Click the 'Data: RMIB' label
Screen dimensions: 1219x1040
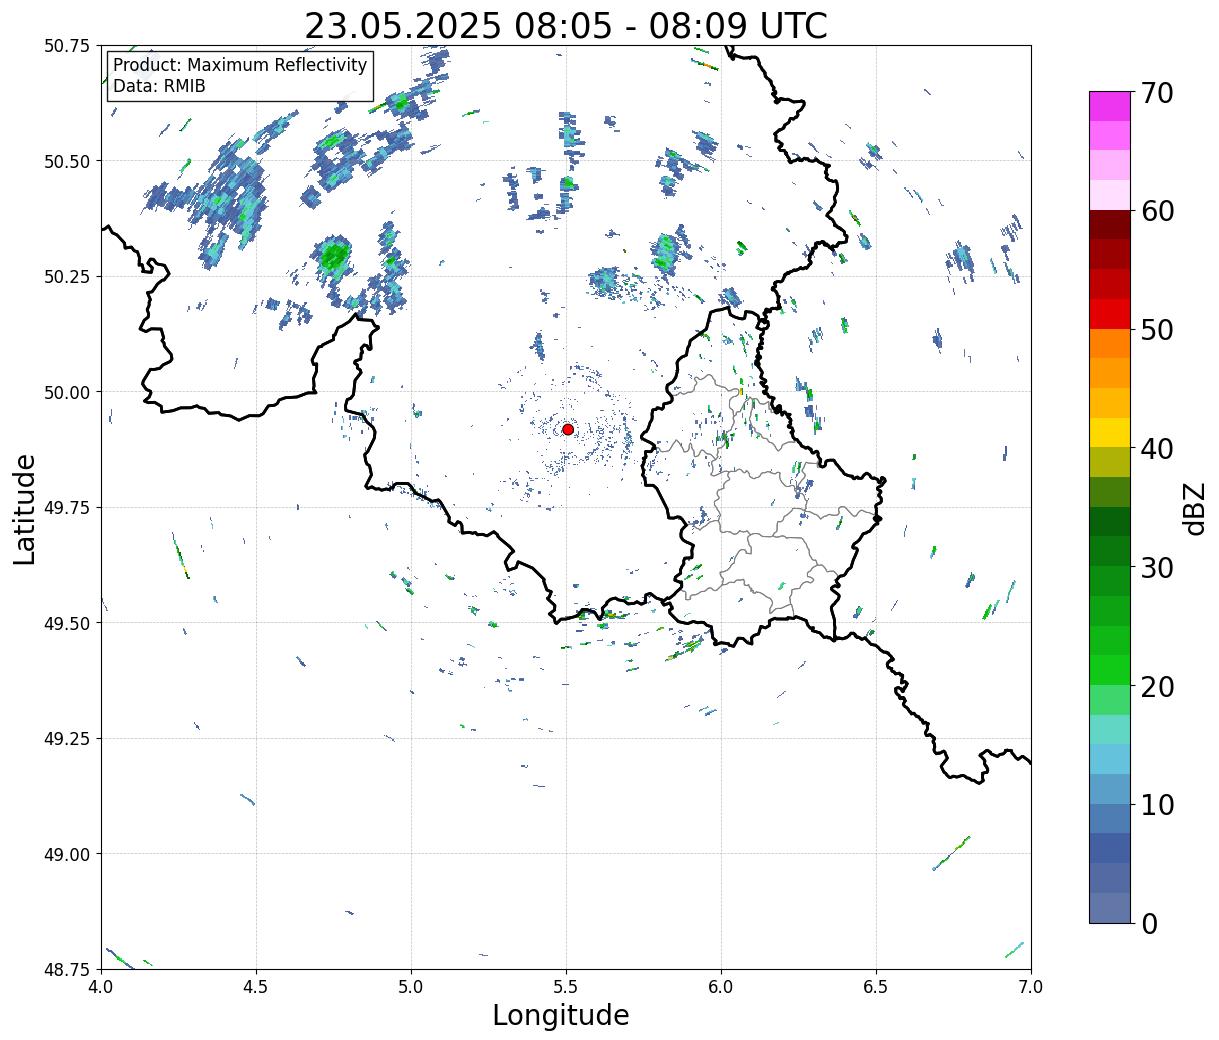tap(159, 86)
